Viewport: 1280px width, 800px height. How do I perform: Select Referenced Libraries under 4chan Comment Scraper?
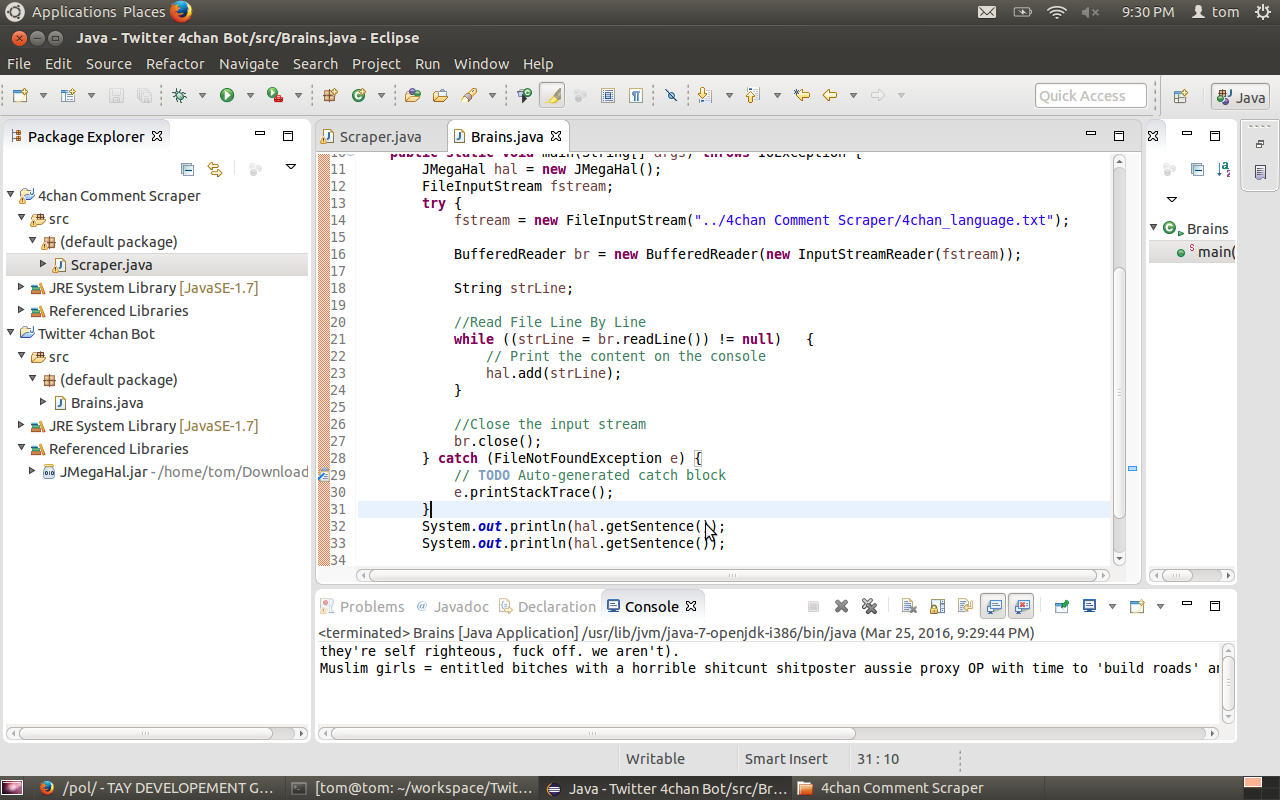[x=118, y=311]
